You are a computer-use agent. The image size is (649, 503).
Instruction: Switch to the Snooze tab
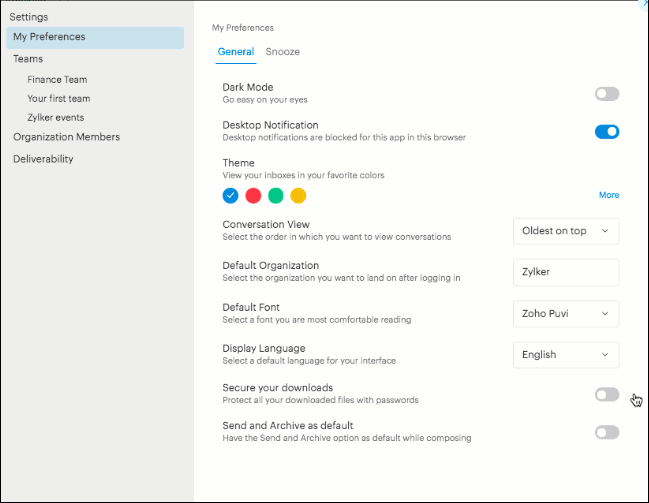283,52
